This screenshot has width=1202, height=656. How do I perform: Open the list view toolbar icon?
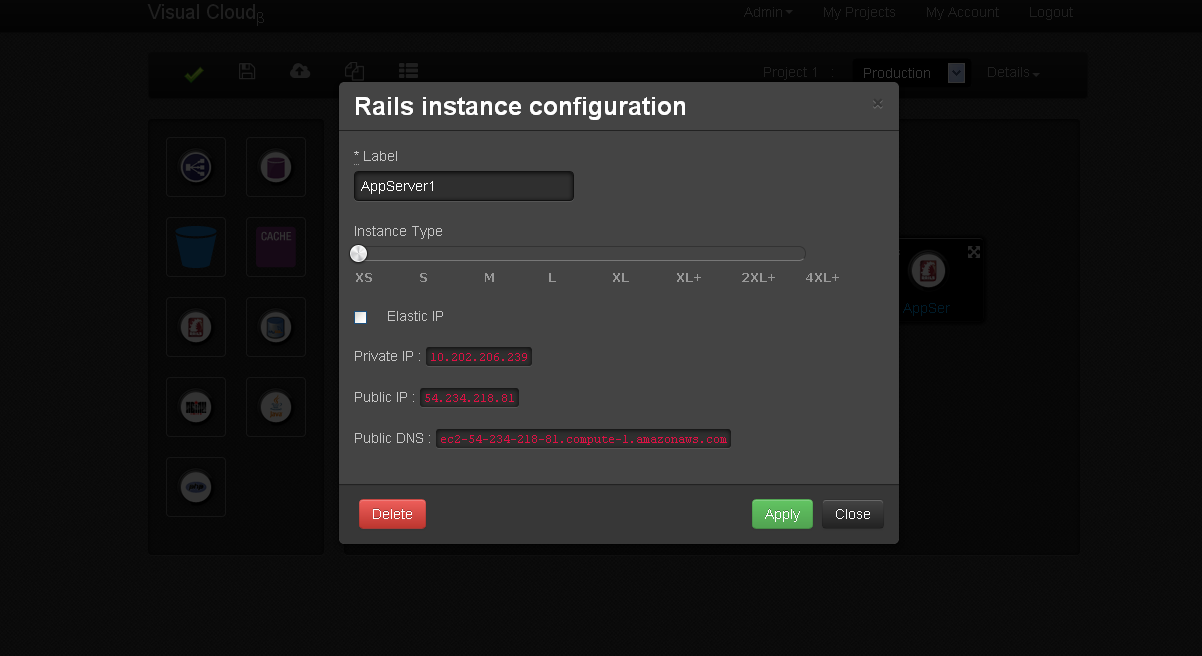click(408, 72)
